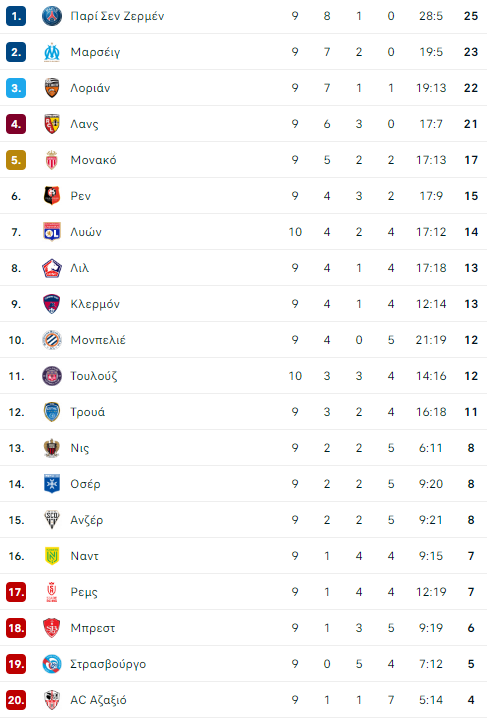Click the Marseille club logo

click(x=52, y=52)
